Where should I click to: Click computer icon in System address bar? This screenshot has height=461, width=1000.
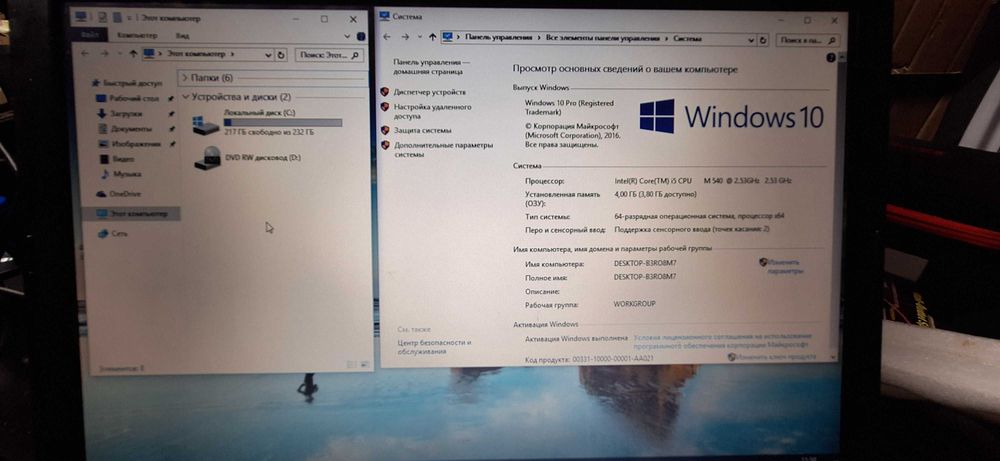pyautogui.click(x=447, y=38)
